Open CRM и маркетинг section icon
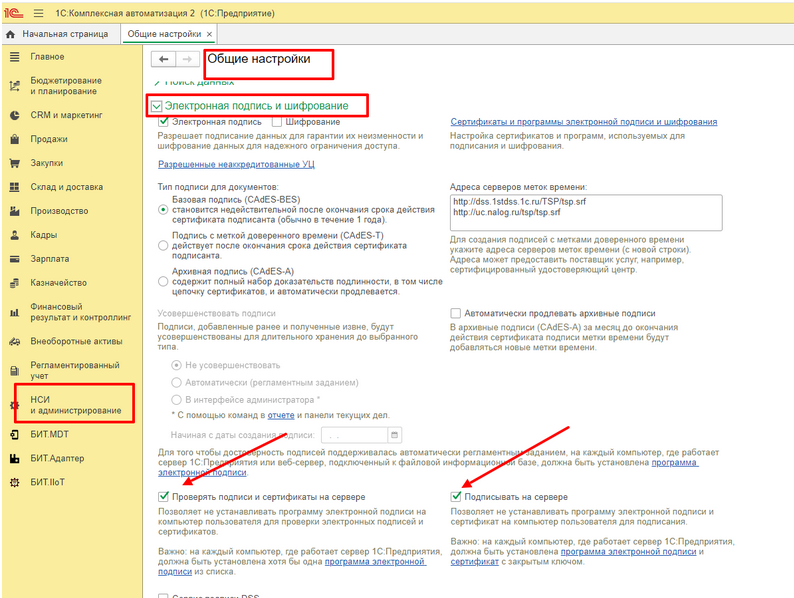Screen dimensions: 794x598 [x=15, y=115]
